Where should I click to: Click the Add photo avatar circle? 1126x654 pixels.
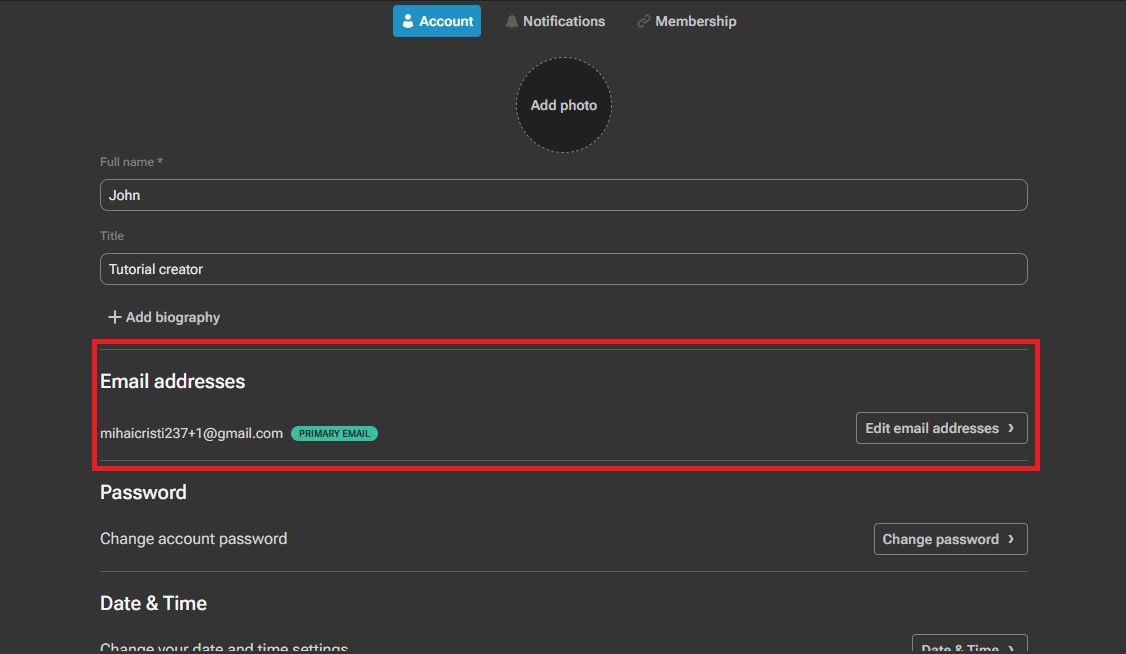pos(564,105)
